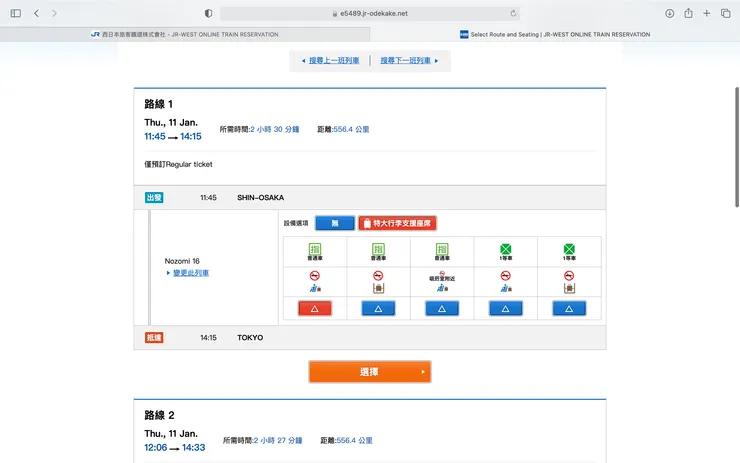Click the orange 抵達 arrival badge

click(x=154, y=337)
